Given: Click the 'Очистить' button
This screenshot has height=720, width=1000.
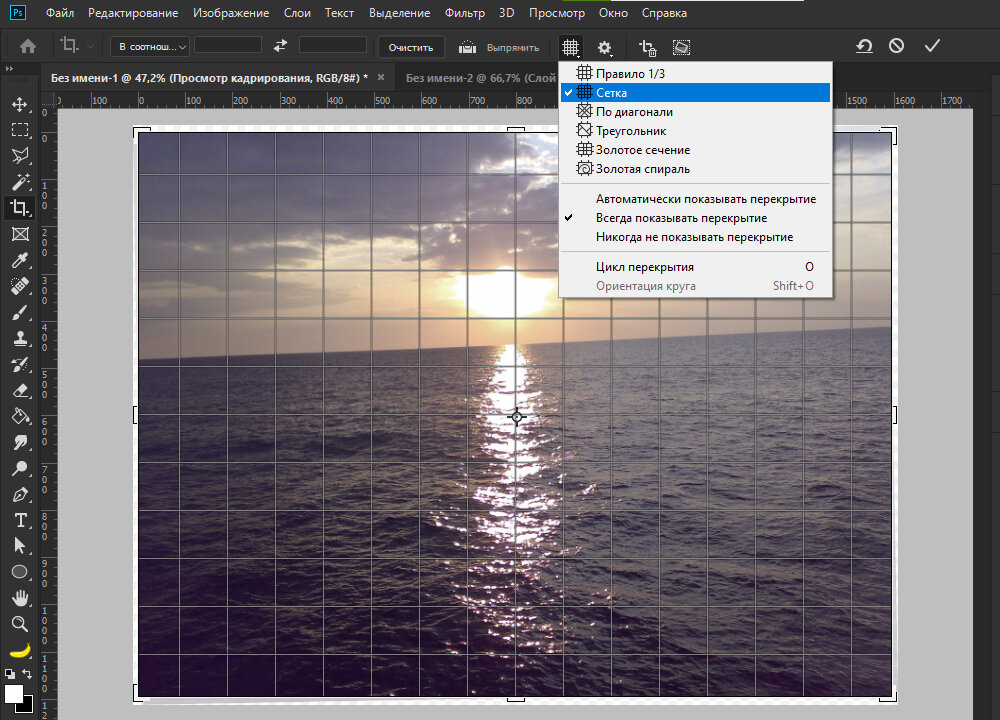Looking at the screenshot, I should click(x=411, y=47).
